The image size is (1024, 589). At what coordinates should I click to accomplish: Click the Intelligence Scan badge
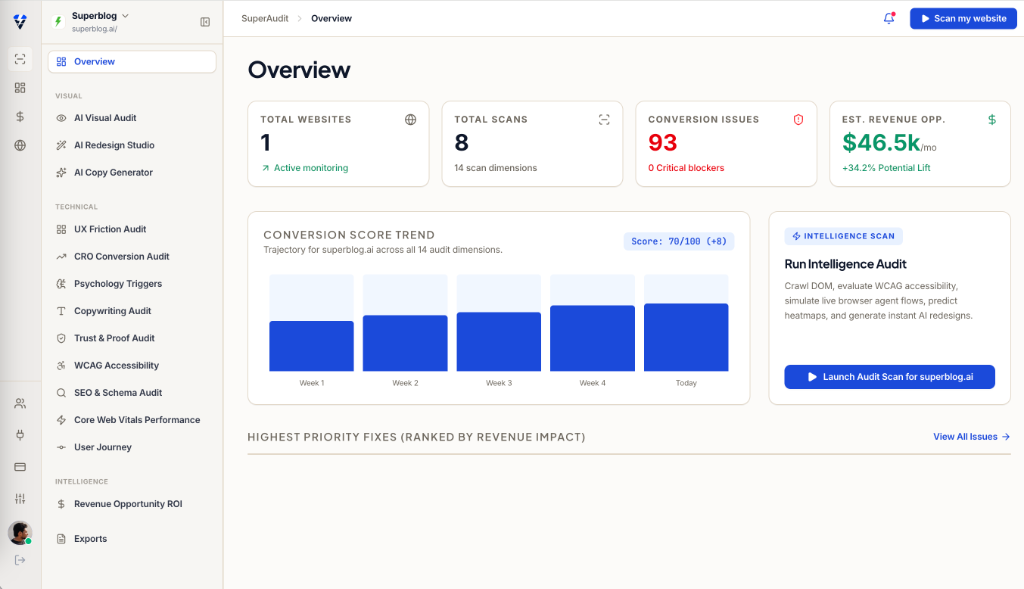tap(844, 236)
